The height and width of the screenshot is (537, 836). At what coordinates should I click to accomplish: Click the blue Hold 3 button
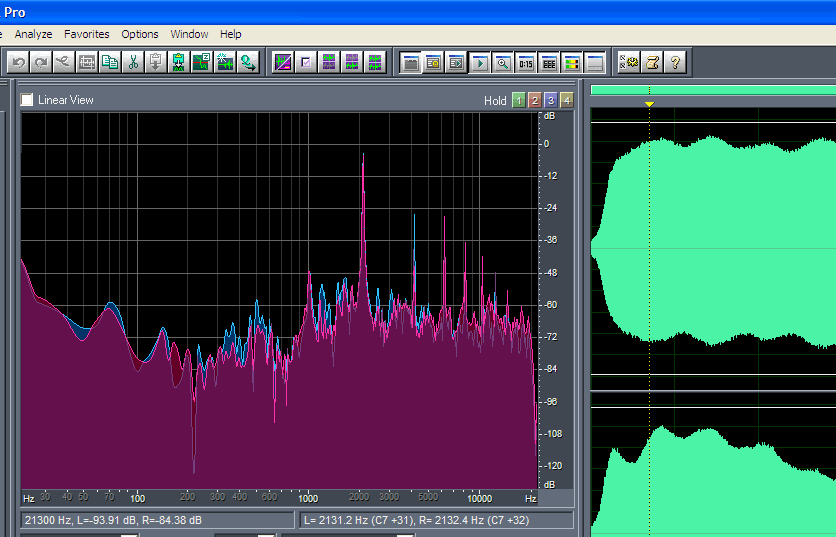click(551, 100)
